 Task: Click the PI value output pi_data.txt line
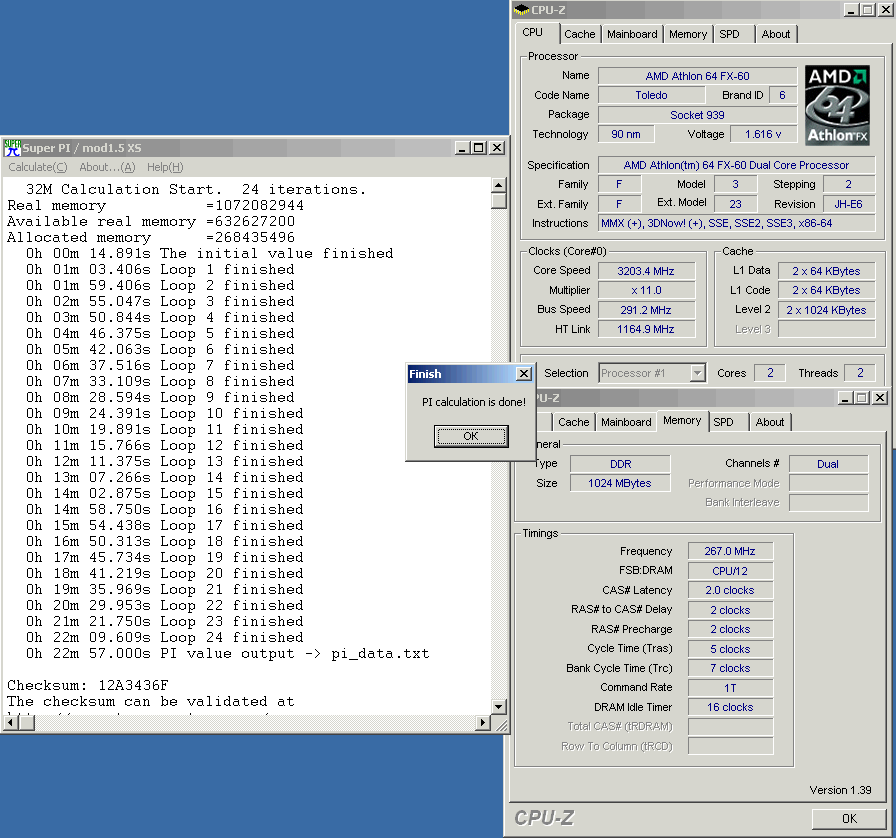click(227, 653)
